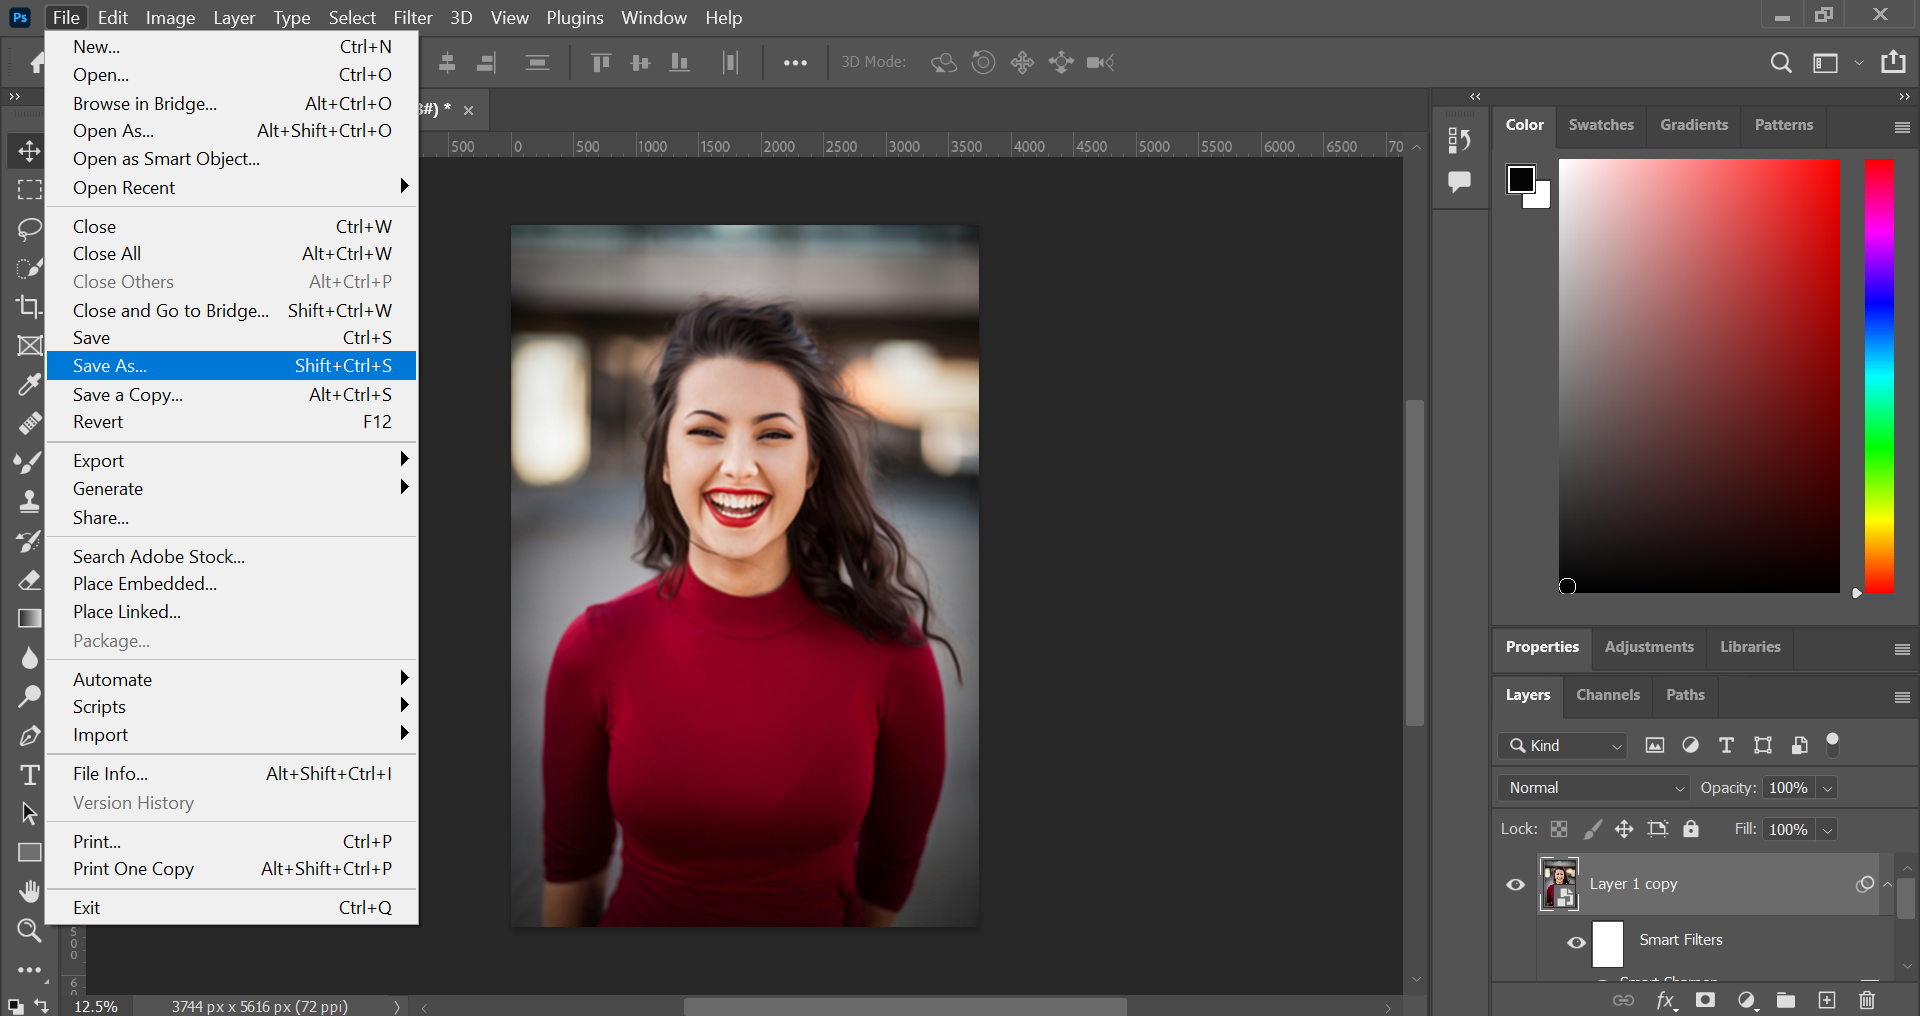The image size is (1920, 1016).
Task: Choose Save a Copy... menu item
Action: tap(232, 395)
